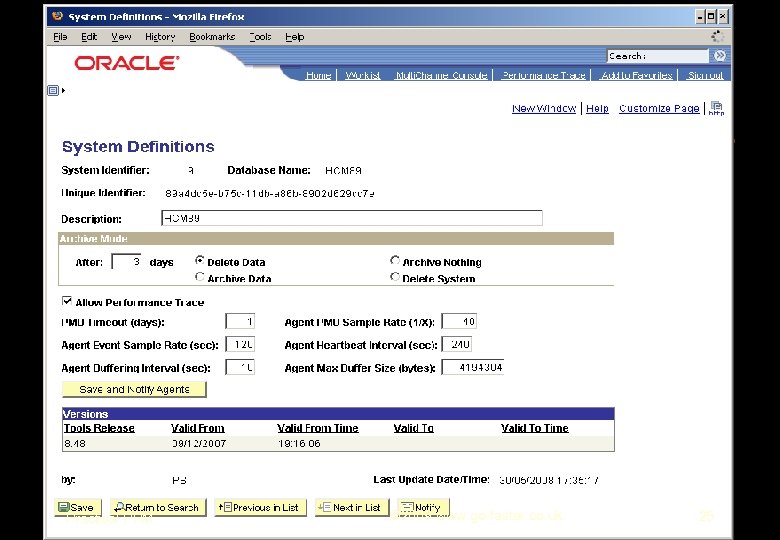780x540 pixels.
Task: Click Agent Heartbeat Interval field
Action: pyautogui.click(x=457, y=344)
